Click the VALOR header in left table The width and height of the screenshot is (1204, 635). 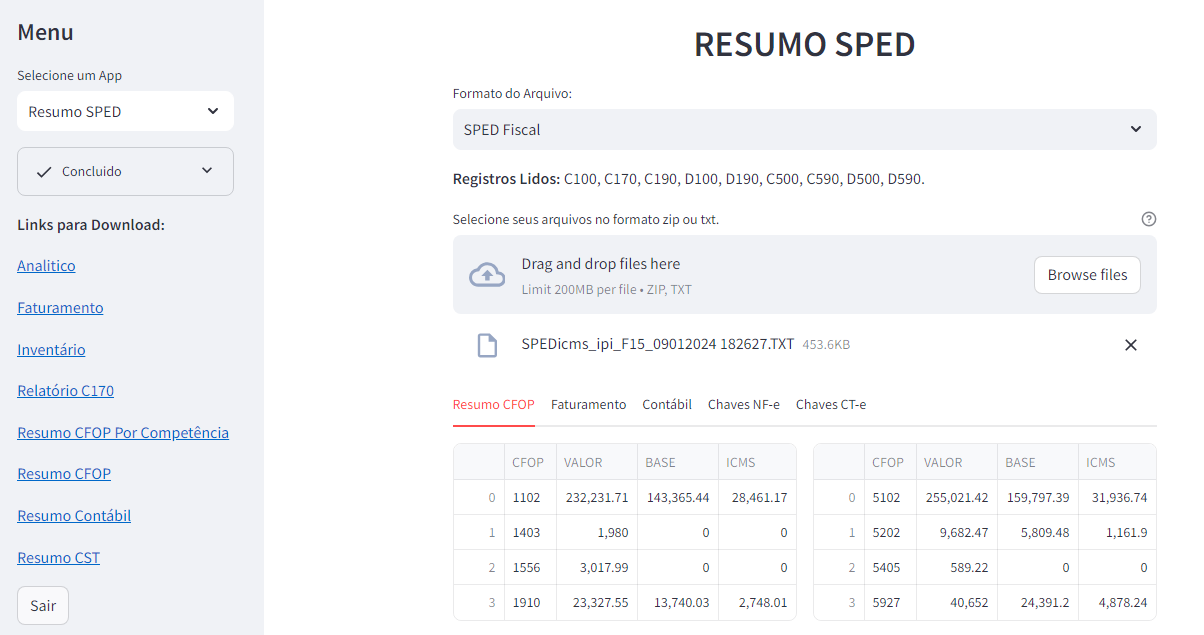coord(597,462)
